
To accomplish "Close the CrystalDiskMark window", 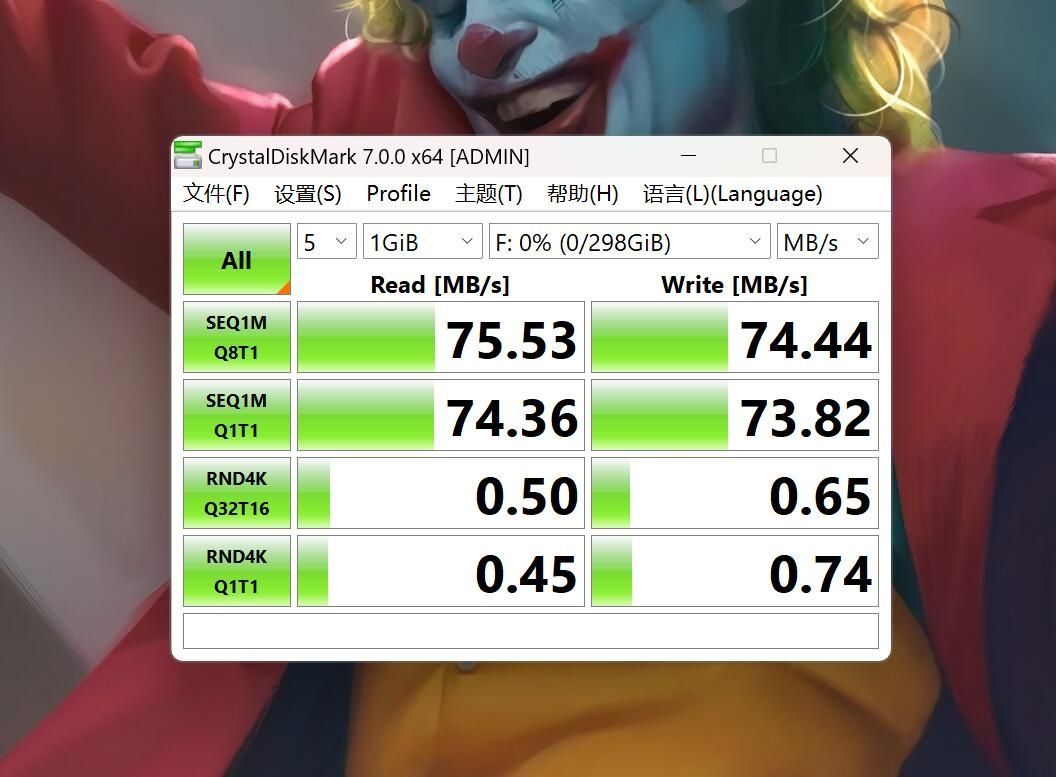I will tap(851, 156).
